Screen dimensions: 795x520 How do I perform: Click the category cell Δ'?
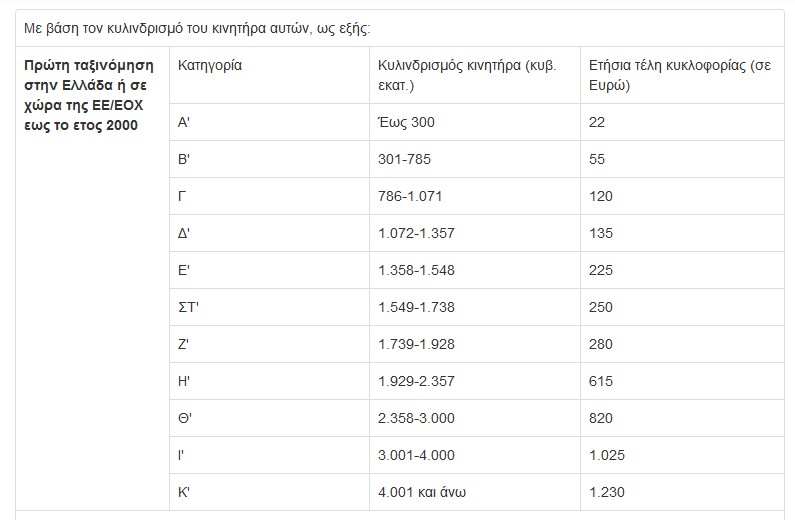[185, 233]
